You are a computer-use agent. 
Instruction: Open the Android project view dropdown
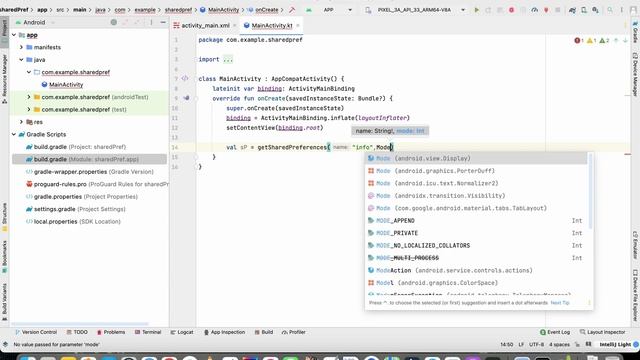(x=35, y=22)
